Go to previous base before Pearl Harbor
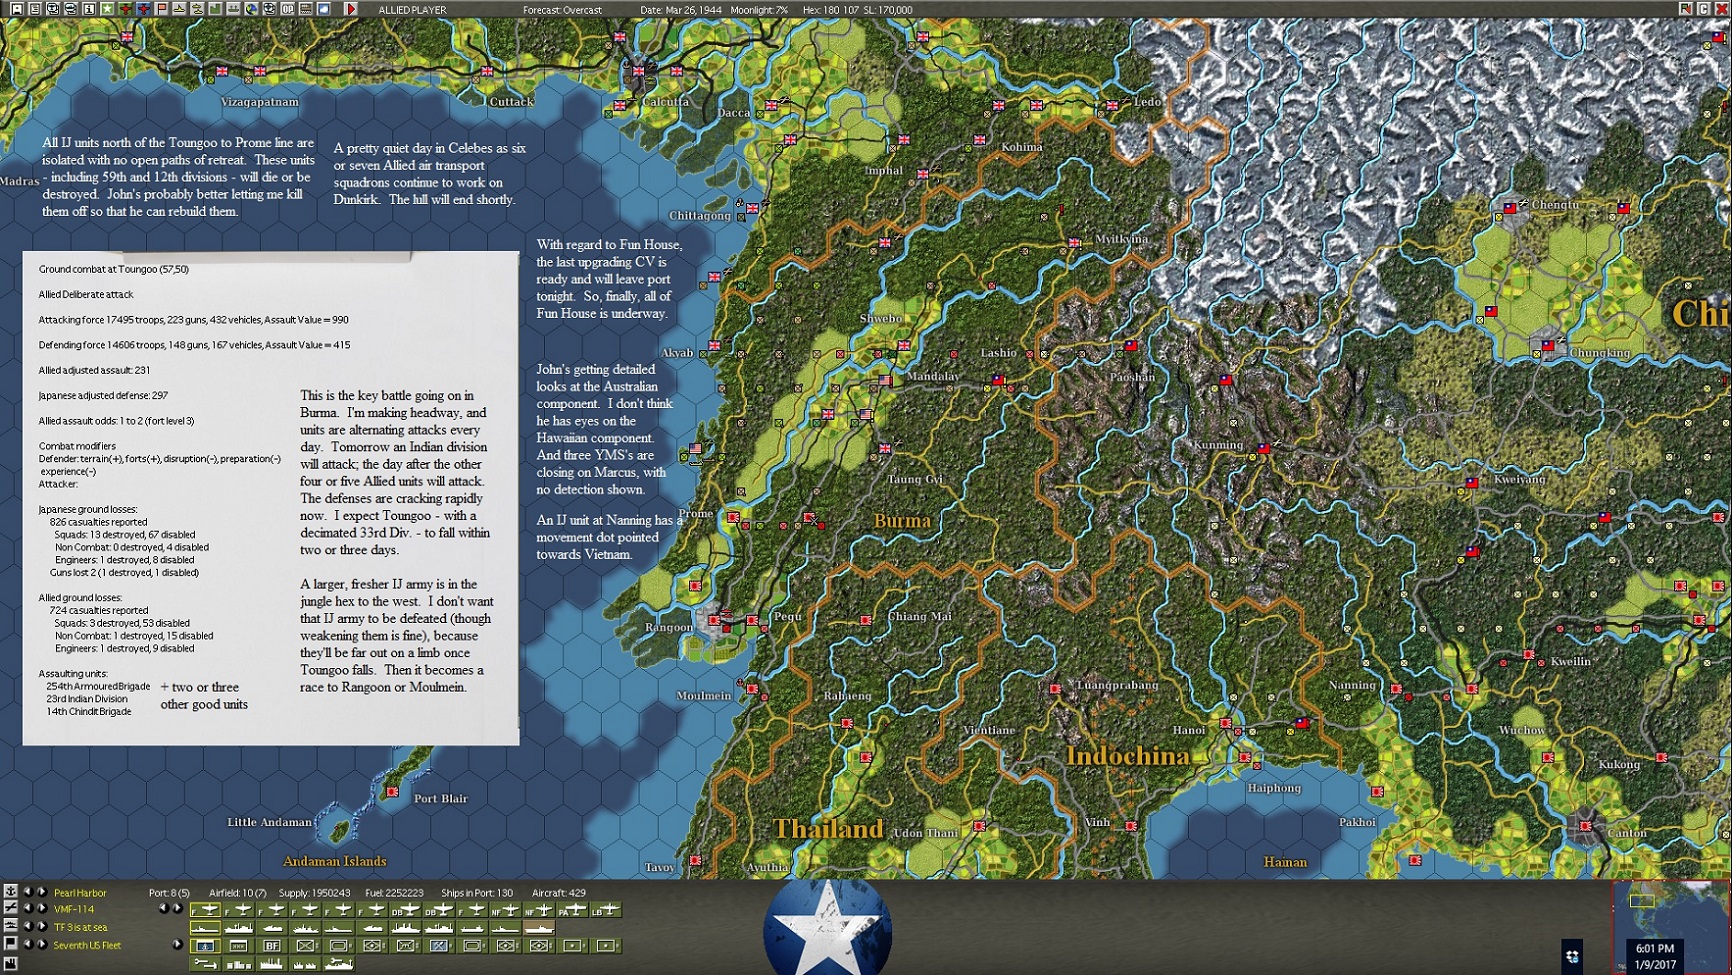Viewport: 1732px width, 975px height. point(28,892)
